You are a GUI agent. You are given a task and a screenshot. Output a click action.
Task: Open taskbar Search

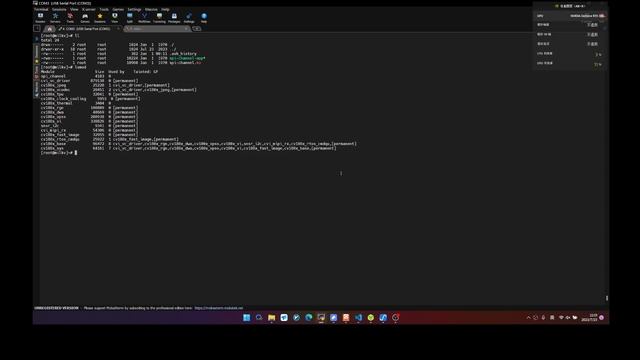259,317
